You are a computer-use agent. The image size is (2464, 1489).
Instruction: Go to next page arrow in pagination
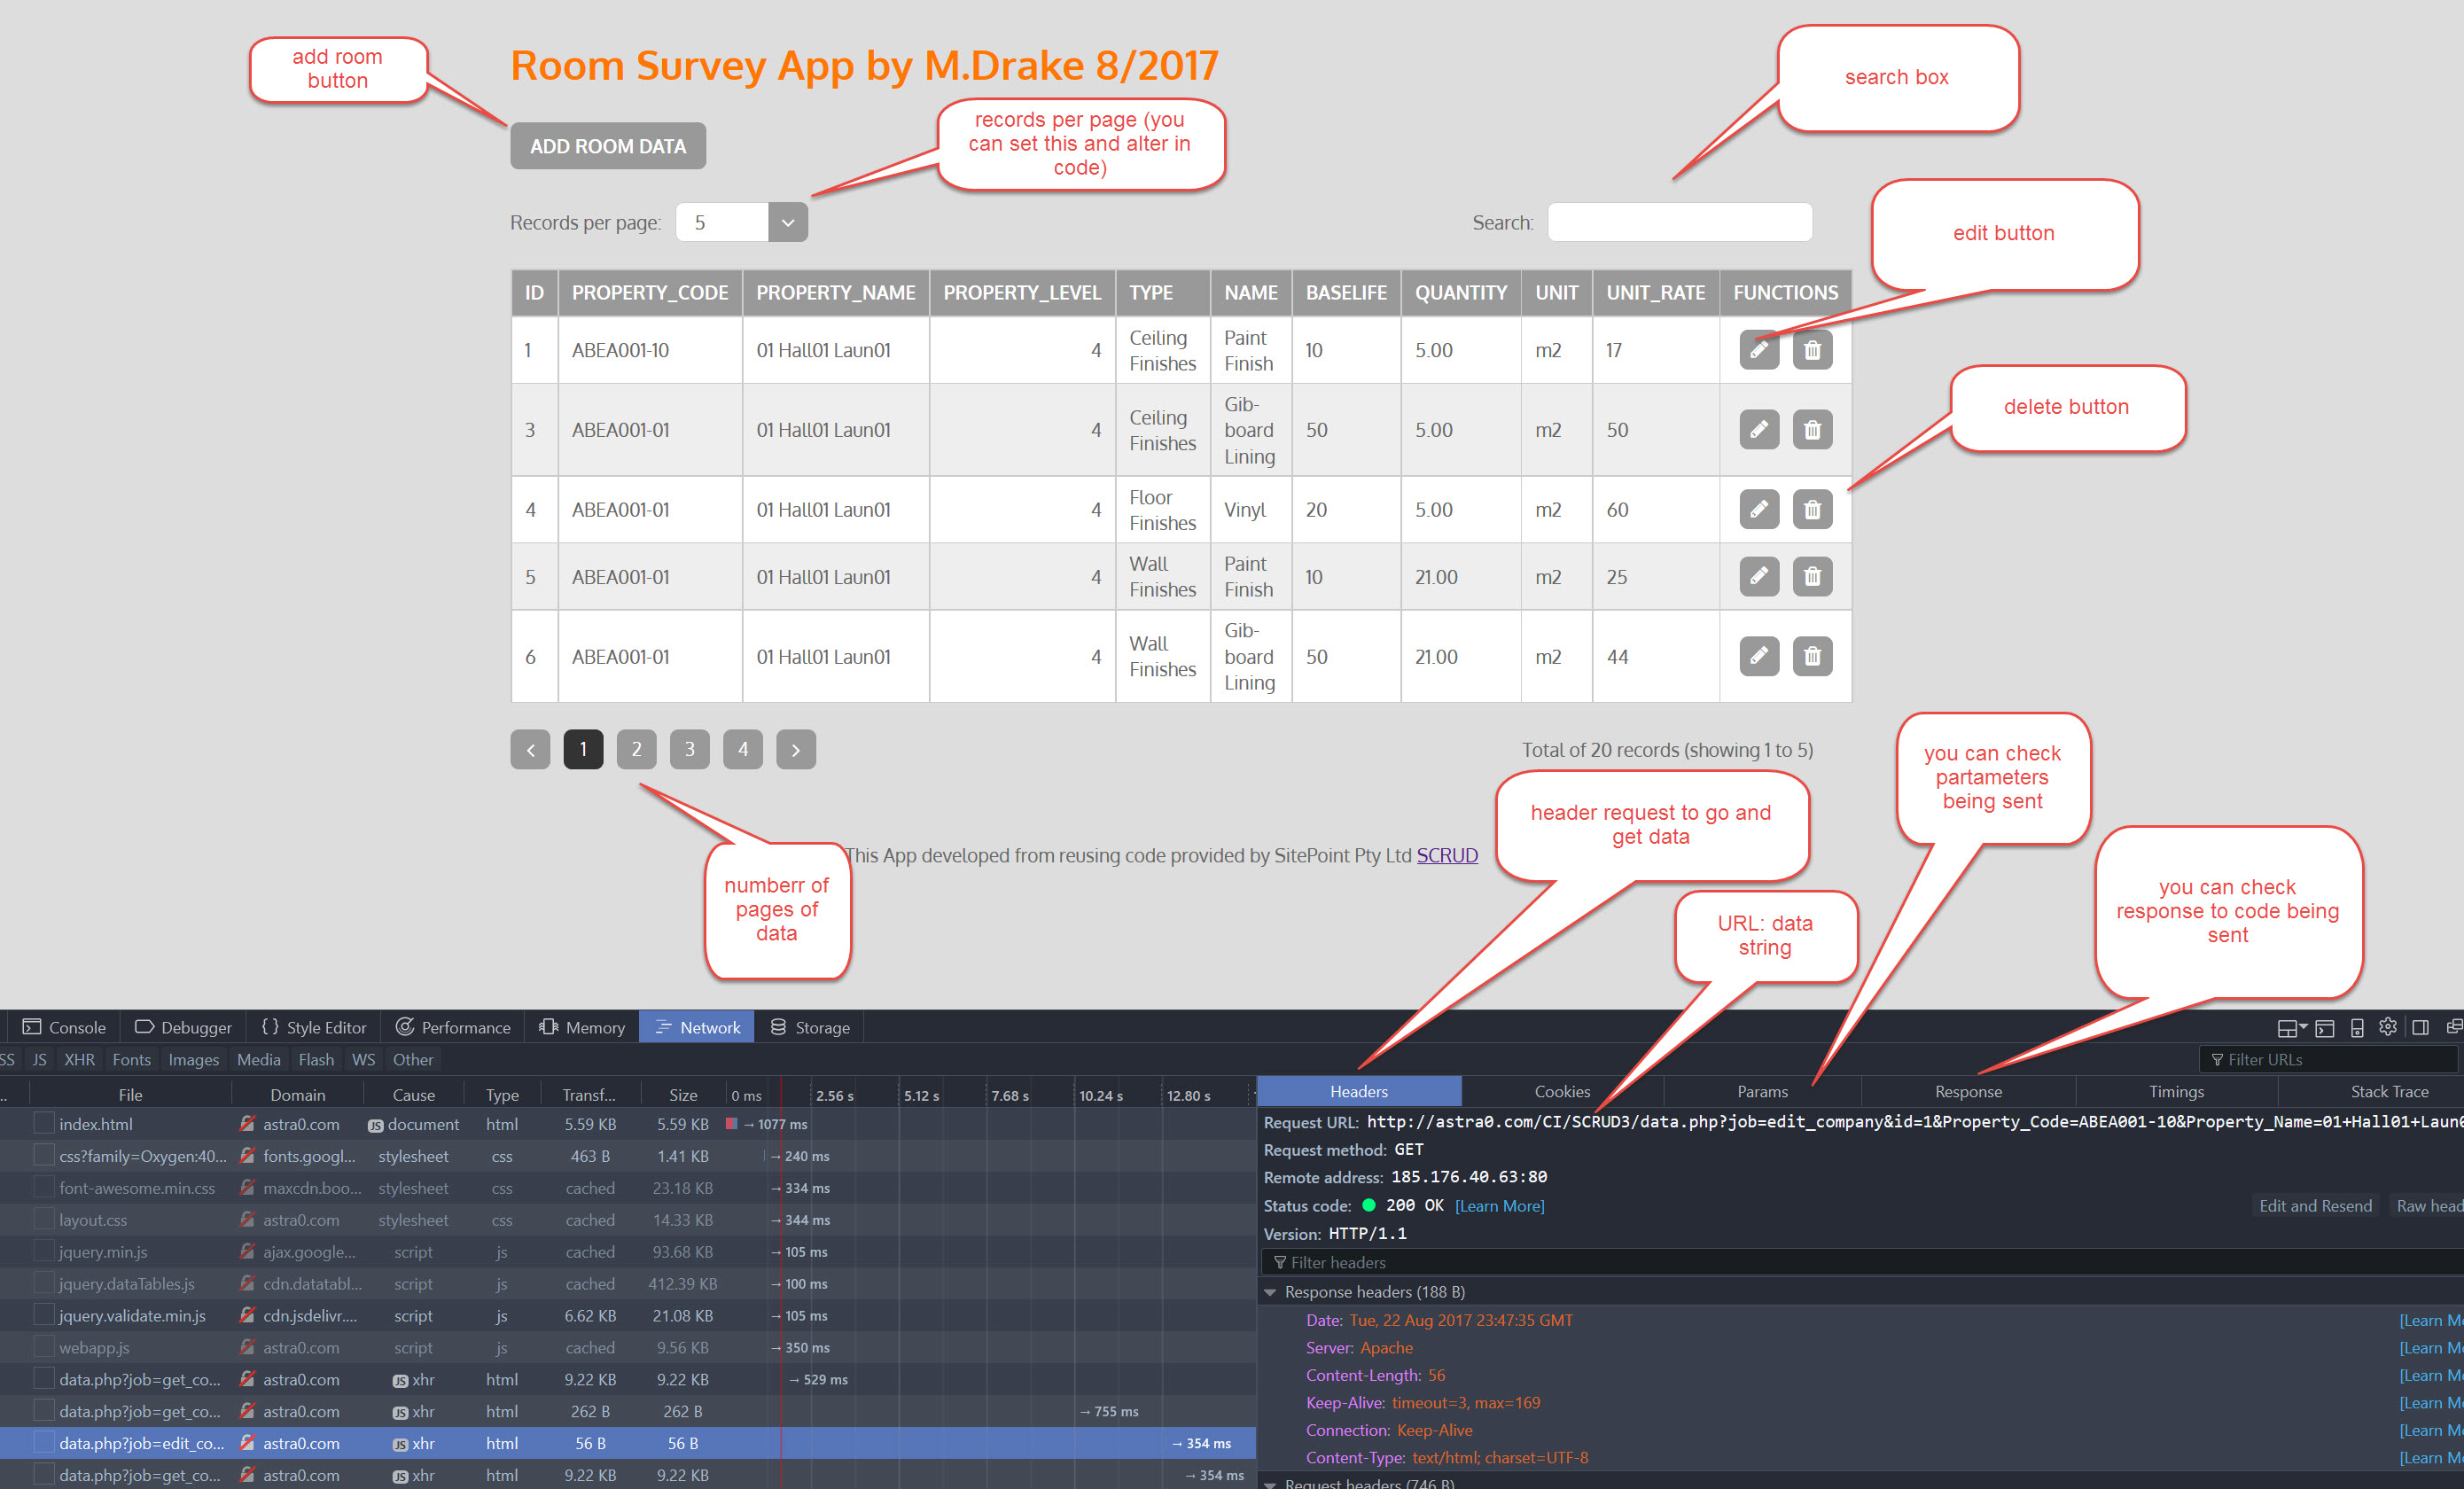(795, 749)
